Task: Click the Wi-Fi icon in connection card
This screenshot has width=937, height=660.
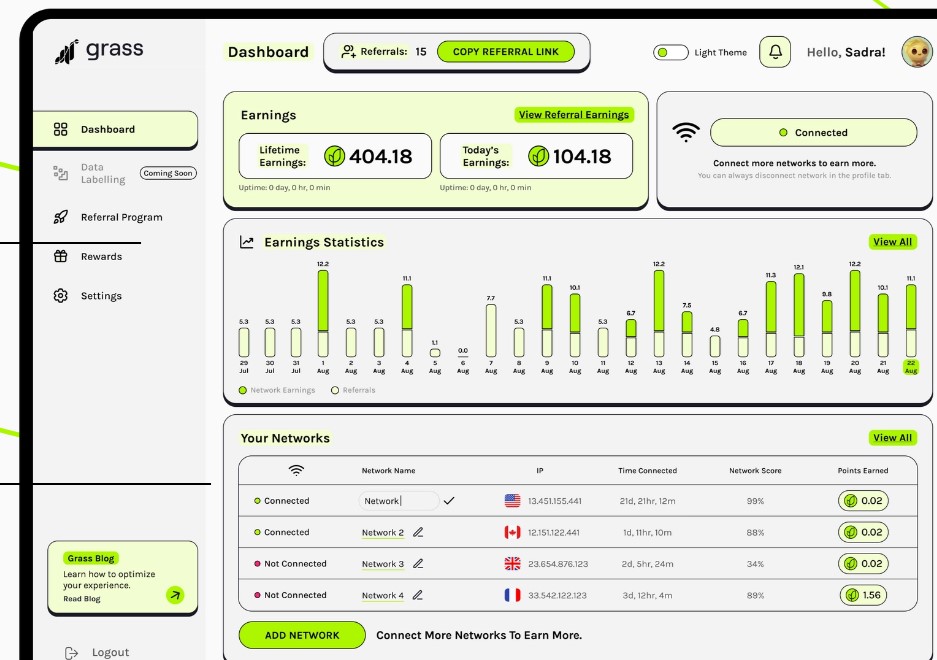Action: tap(686, 132)
